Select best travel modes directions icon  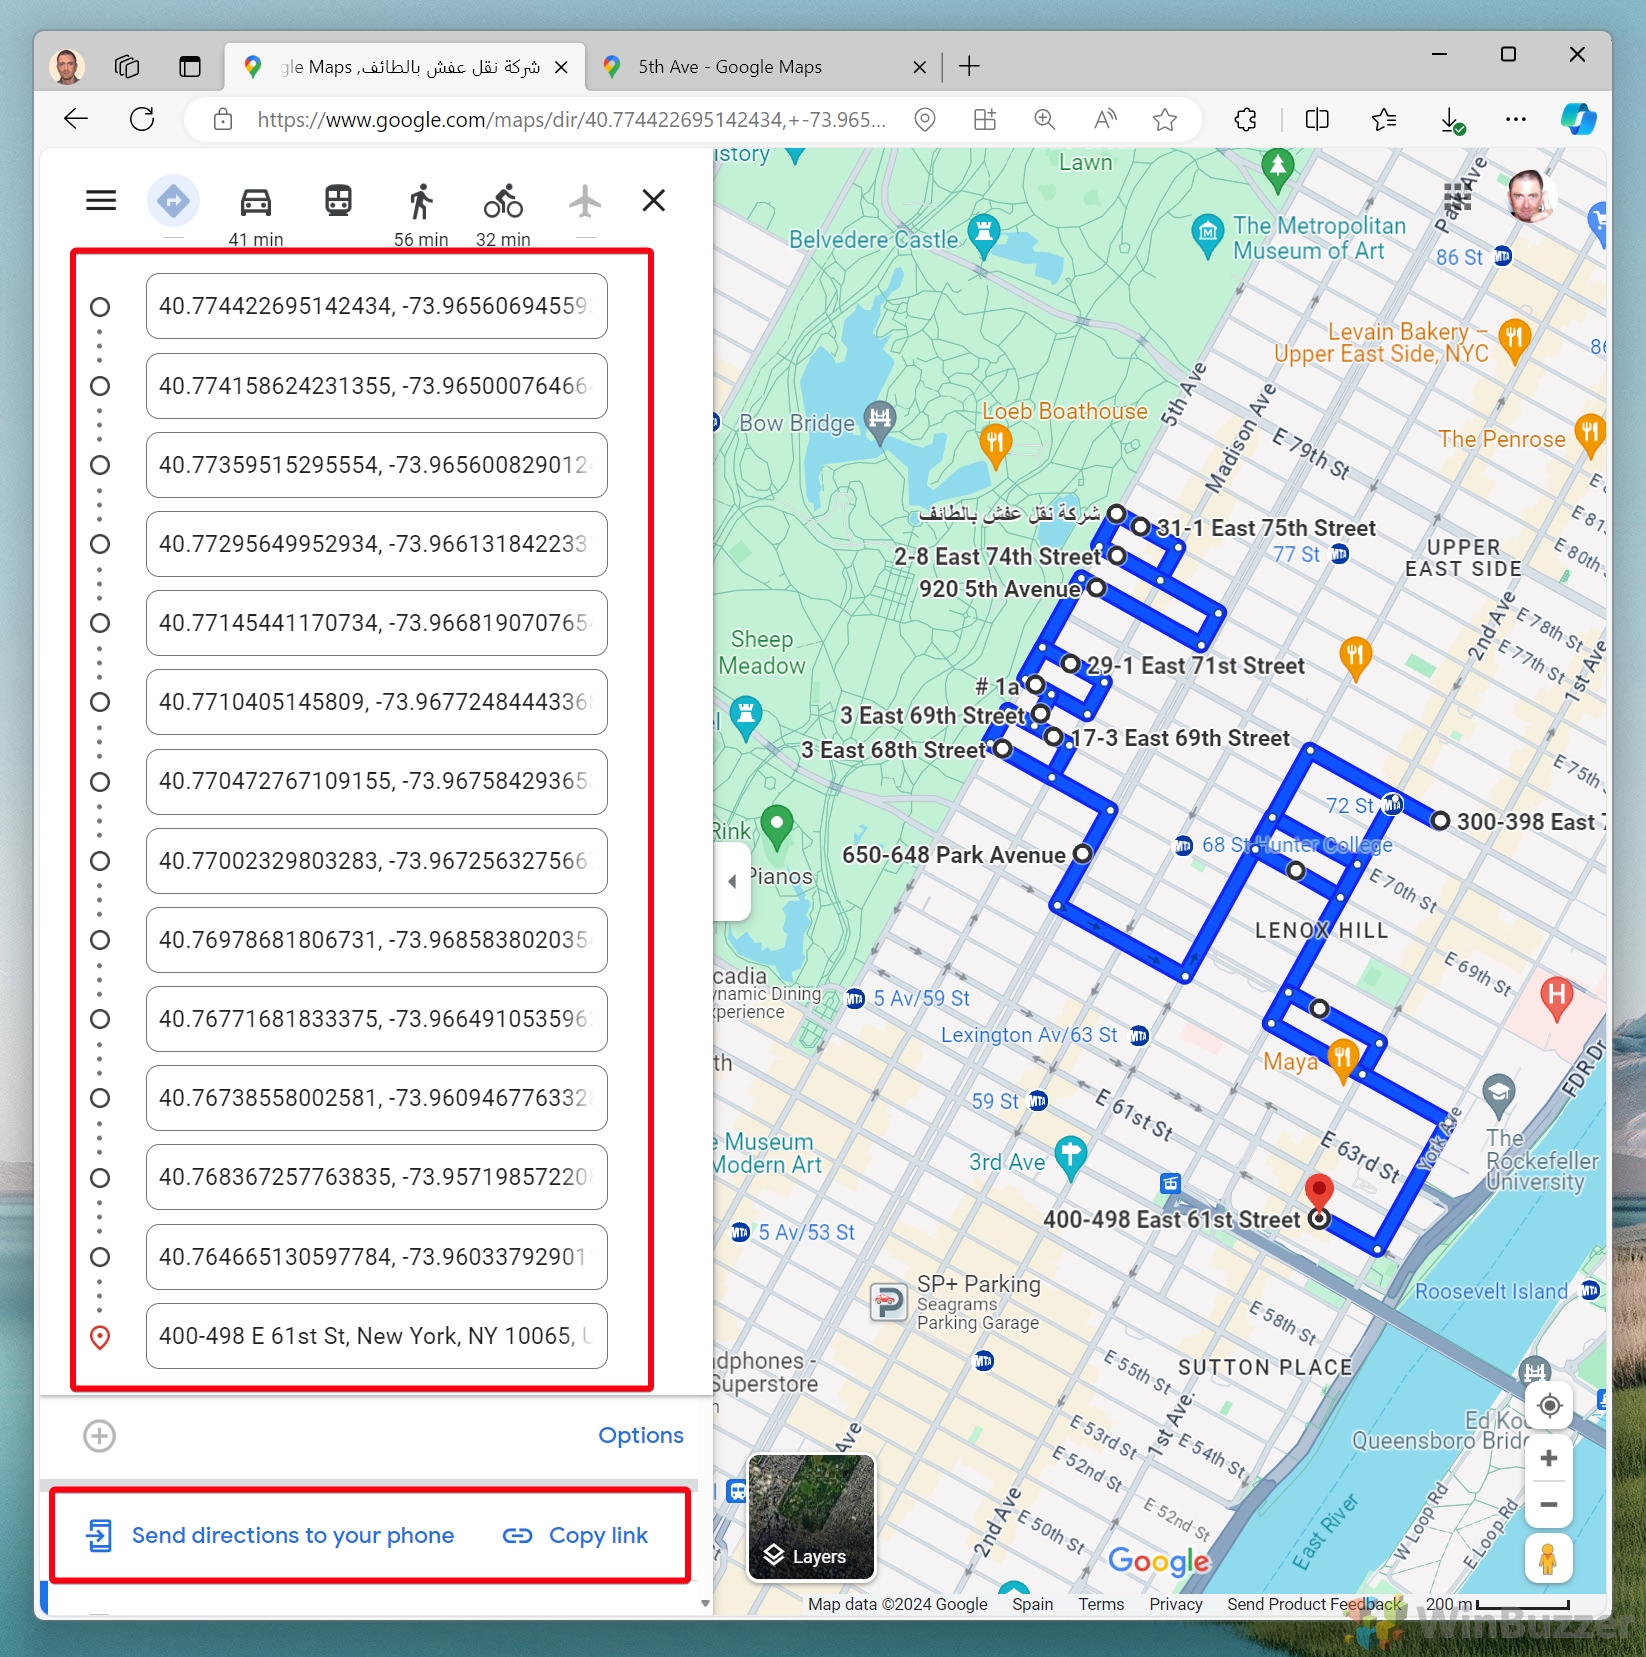[174, 201]
